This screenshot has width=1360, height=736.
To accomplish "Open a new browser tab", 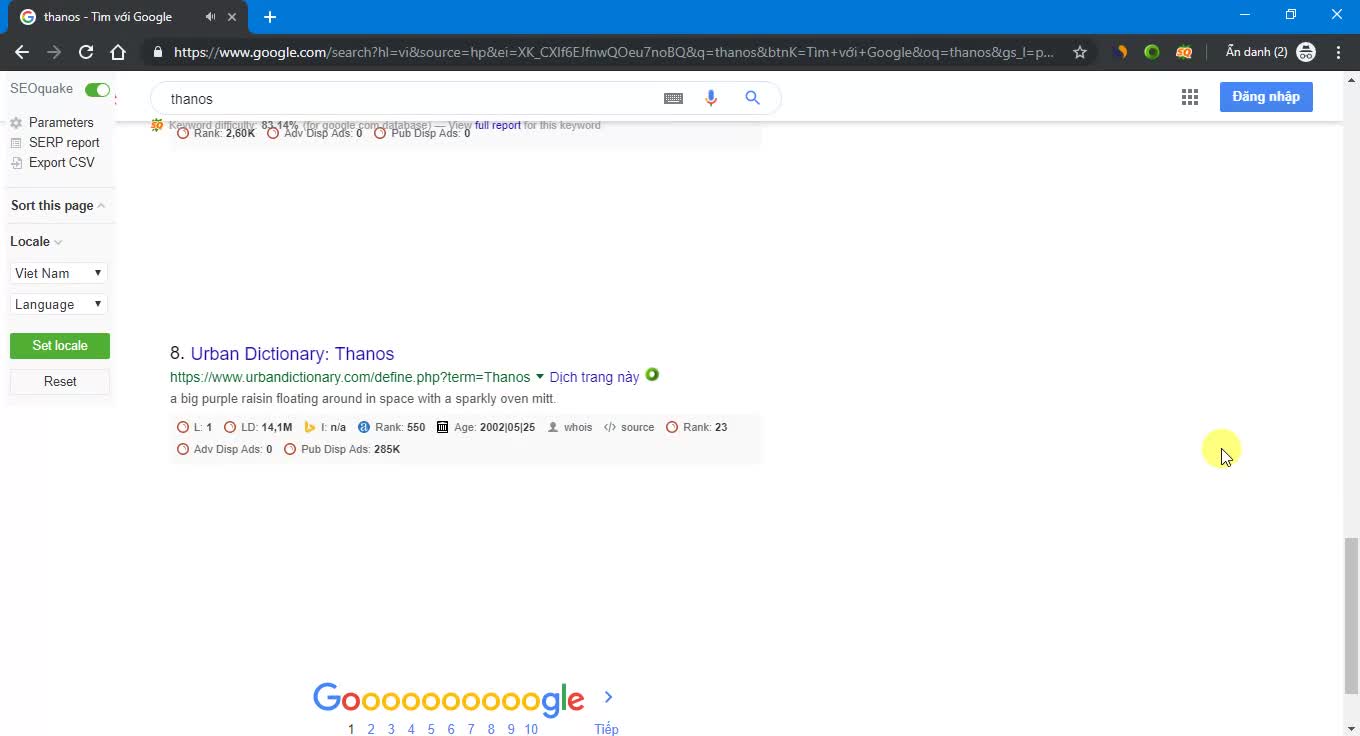I will (x=270, y=17).
